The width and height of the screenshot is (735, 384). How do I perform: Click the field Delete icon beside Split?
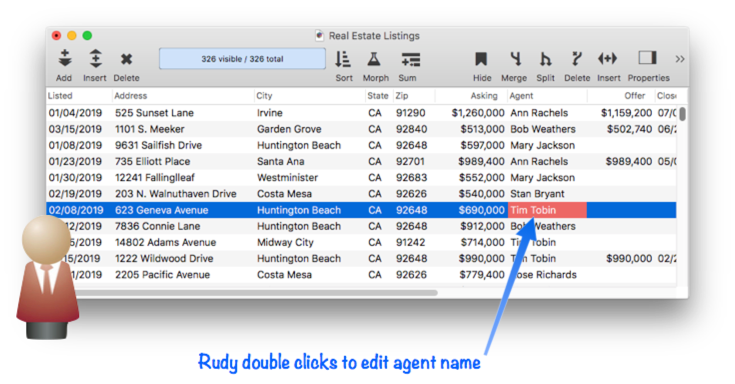pyautogui.click(x=577, y=59)
